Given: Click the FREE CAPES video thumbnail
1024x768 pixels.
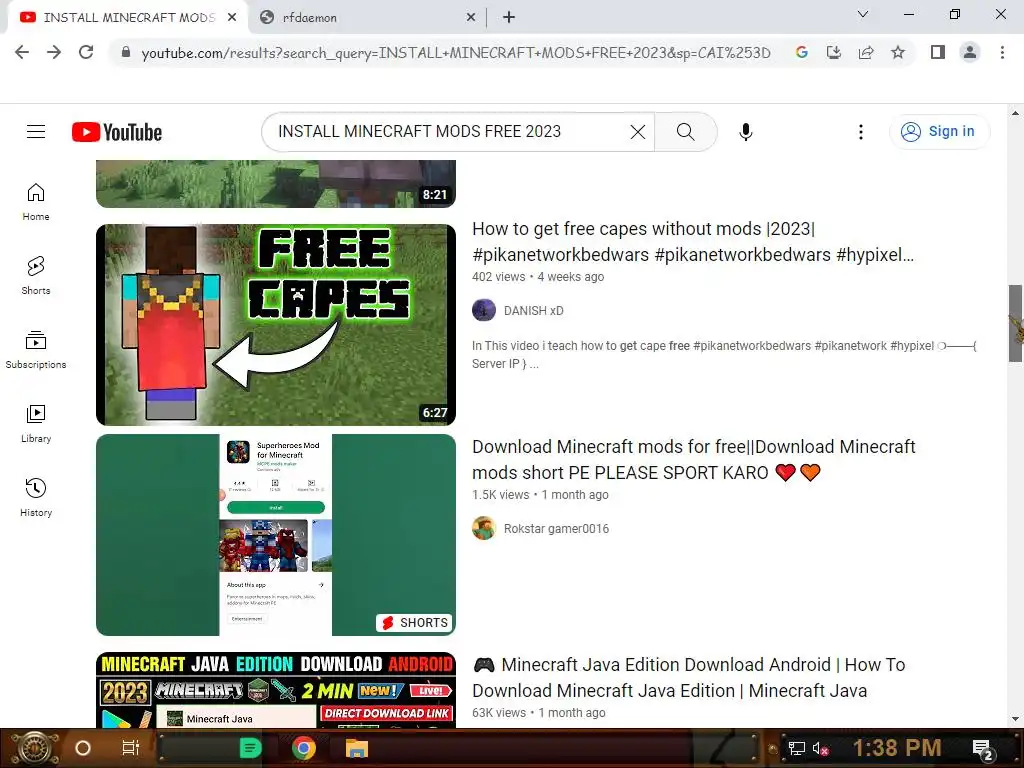Looking at the screenshot, I should [x=276, y=325].
